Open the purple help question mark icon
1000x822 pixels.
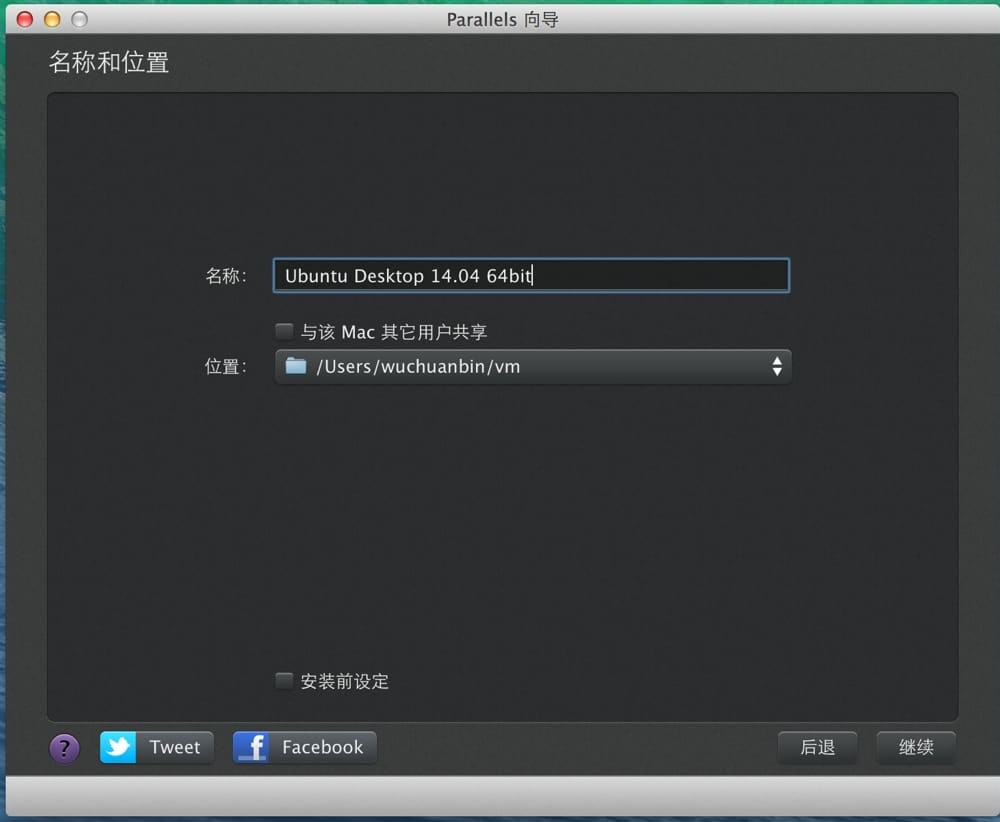tap(64, 748)
